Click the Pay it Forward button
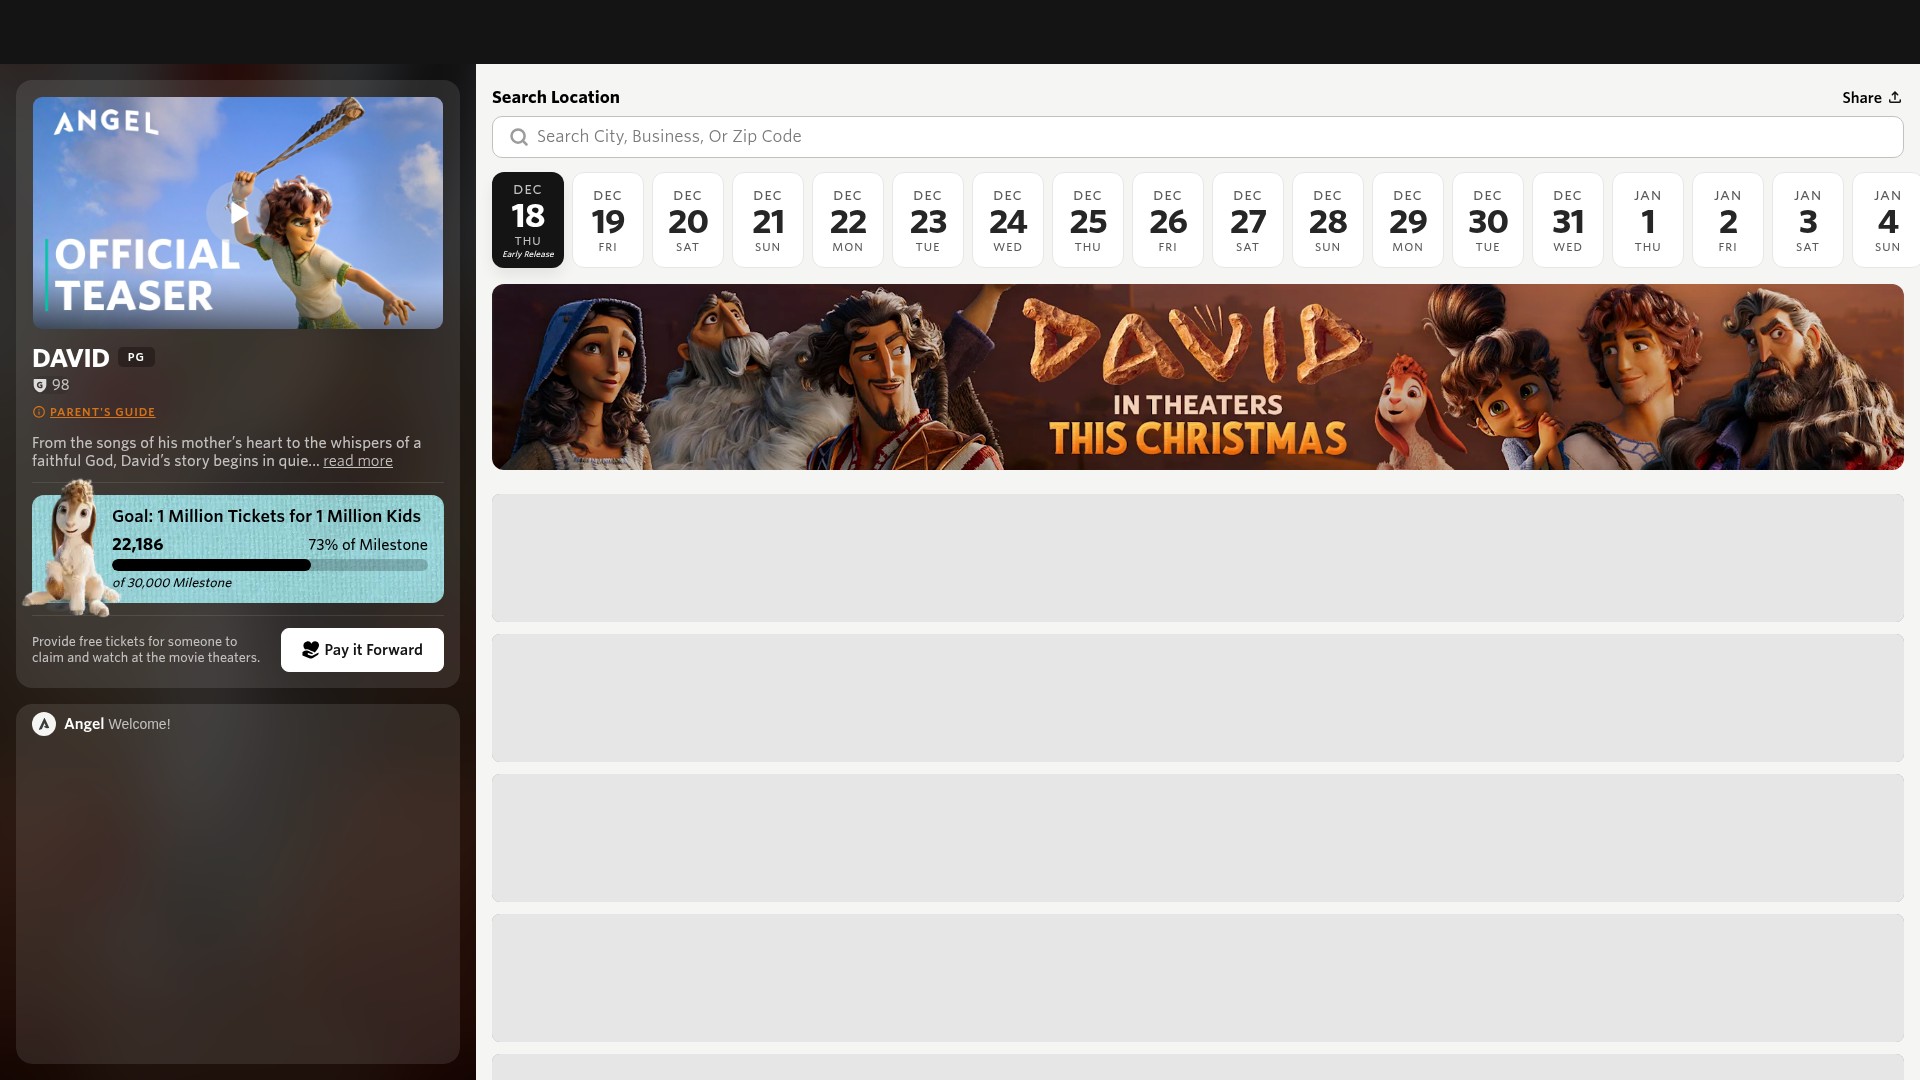The height and width of the screenshot is (1080, 1920). click(362, 650)
